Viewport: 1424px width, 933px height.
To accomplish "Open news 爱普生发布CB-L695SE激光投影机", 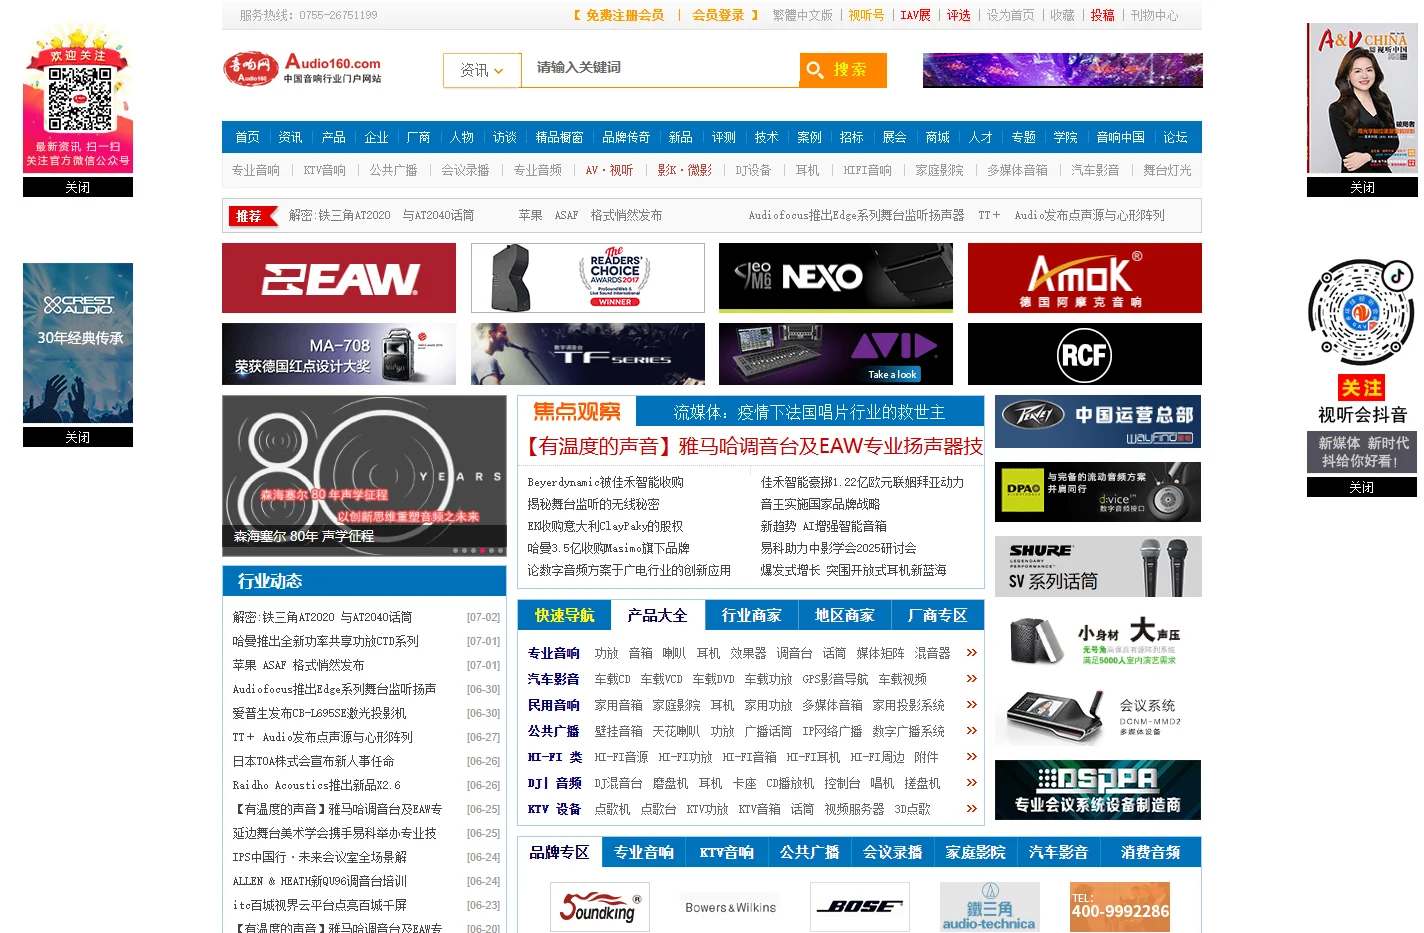I will pos(319,713).
